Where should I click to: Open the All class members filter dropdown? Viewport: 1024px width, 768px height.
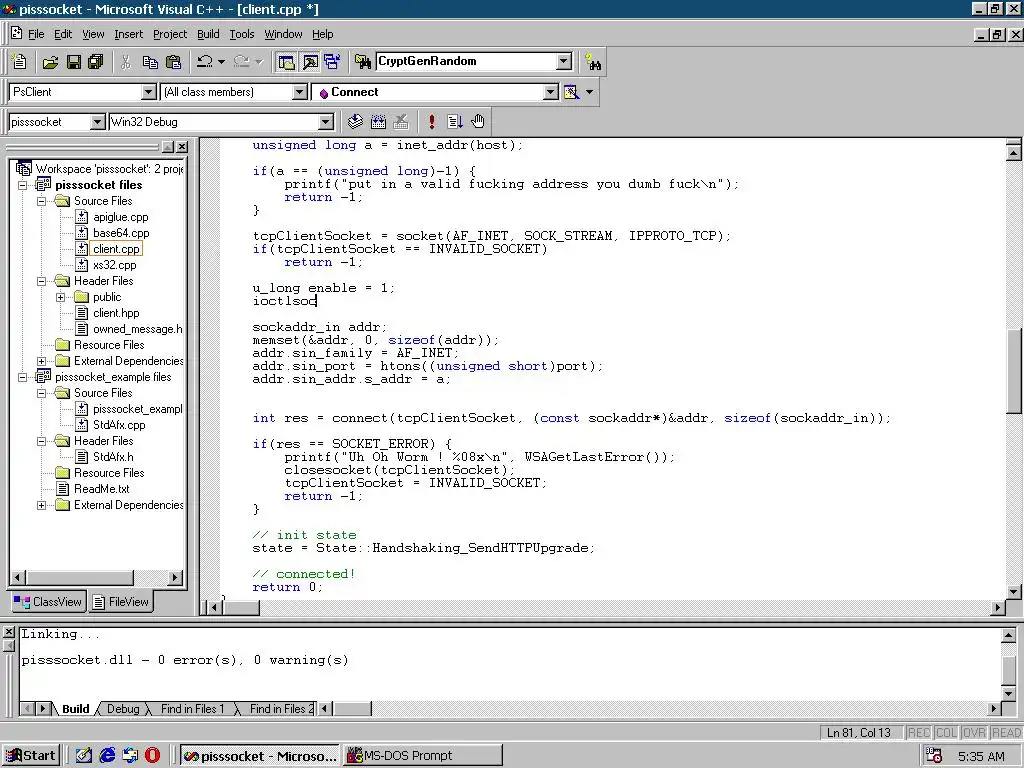click(x=299, y=92)
